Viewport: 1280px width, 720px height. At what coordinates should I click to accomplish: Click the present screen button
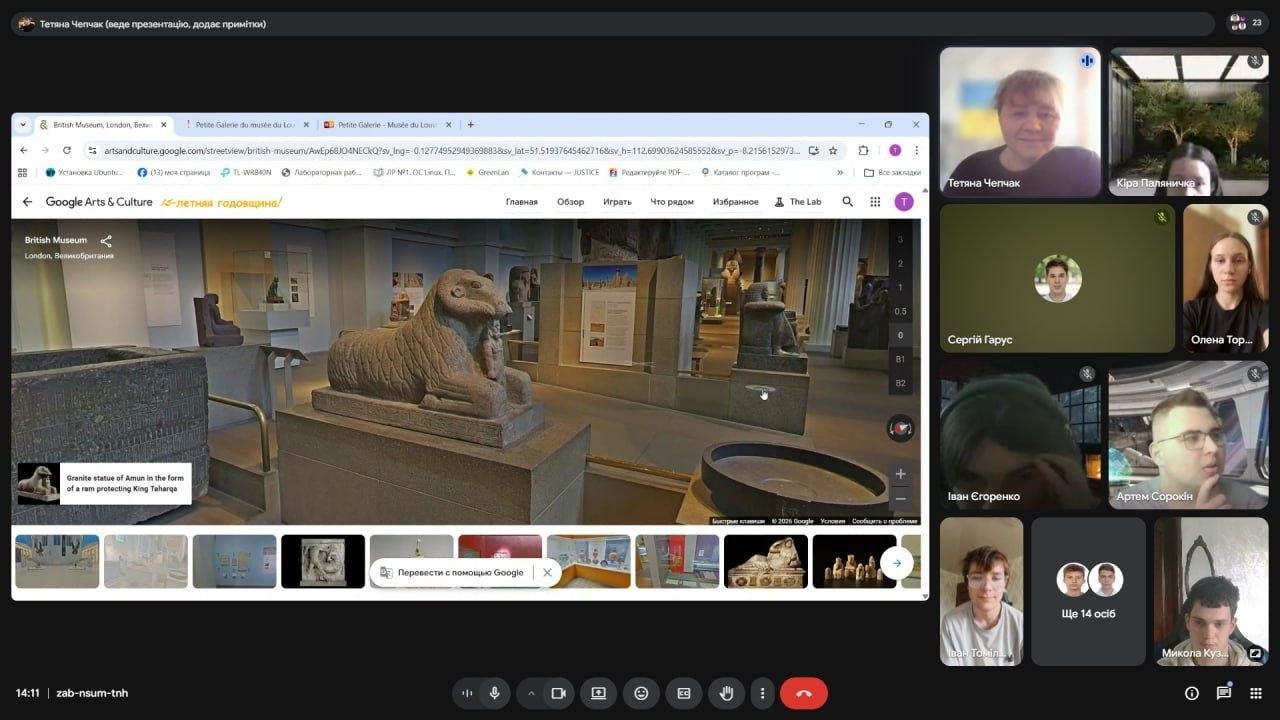[598, 693]
